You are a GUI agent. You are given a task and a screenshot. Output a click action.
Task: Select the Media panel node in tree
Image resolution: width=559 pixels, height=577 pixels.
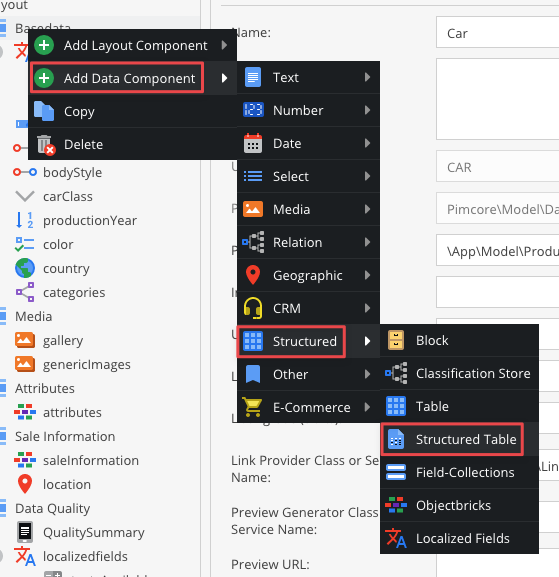point(33,316)
